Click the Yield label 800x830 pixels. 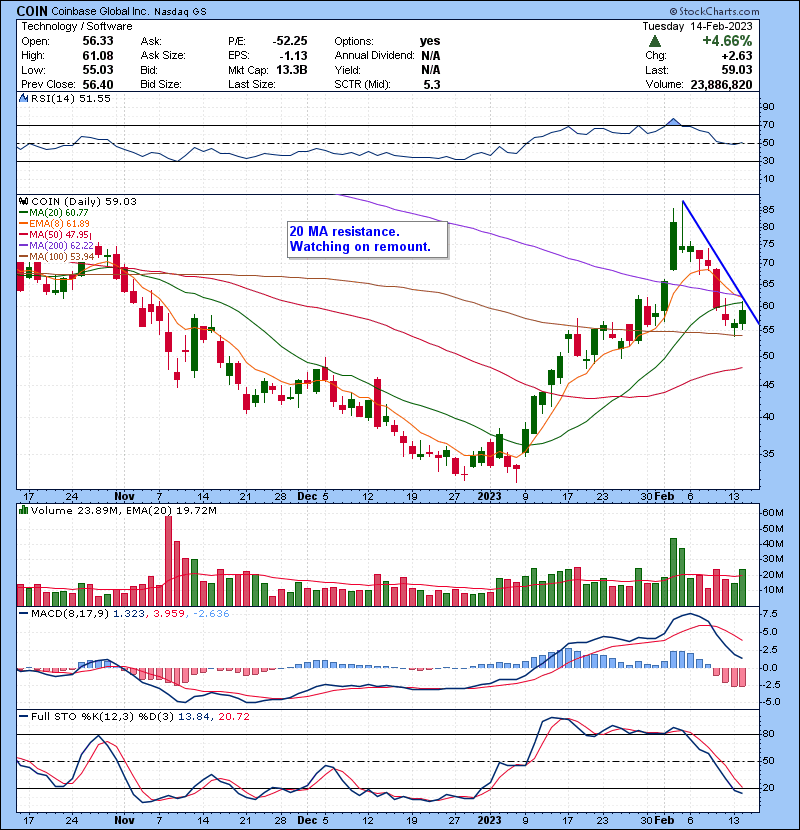click(347, 70)
